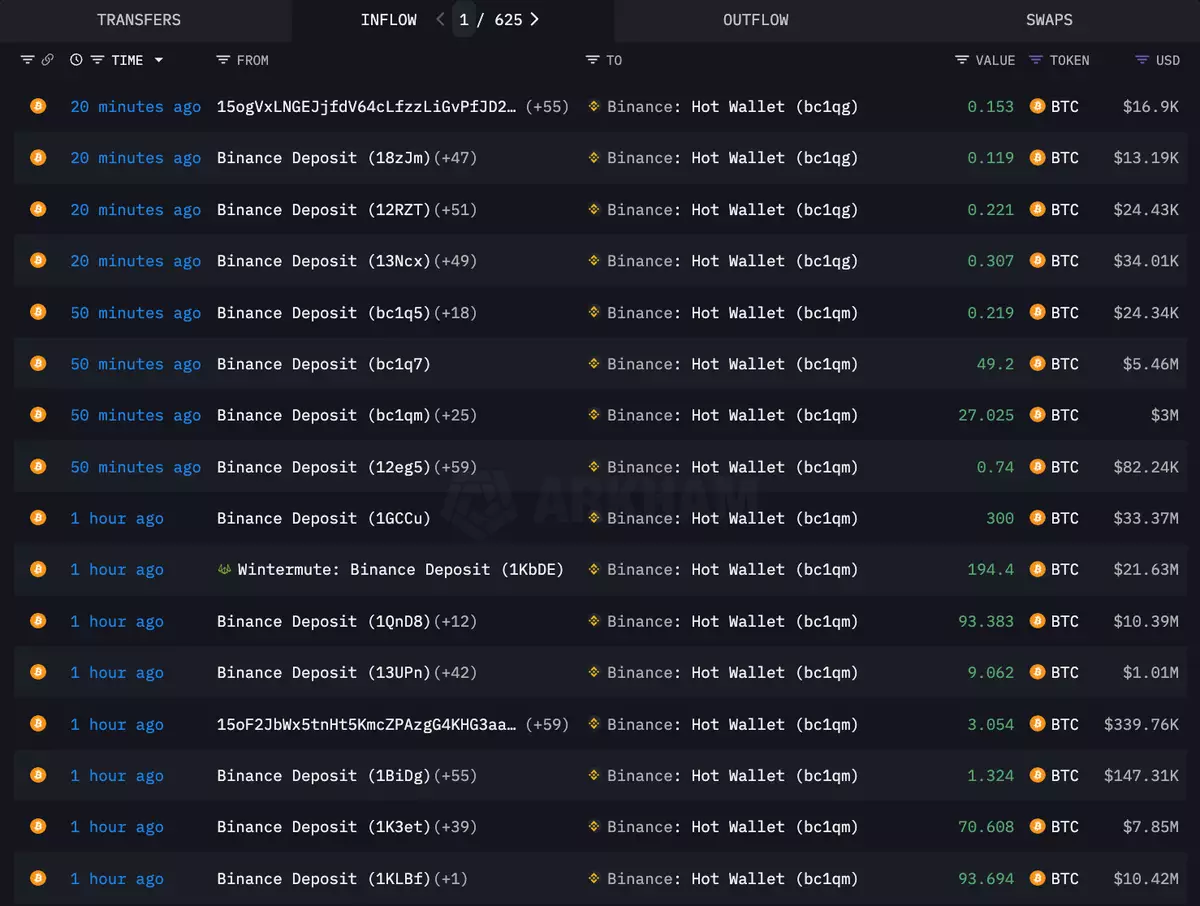This screenshot has width=1200, height=906.
Task: Switch to the TRANSFERS tab
Action: pos(139,20)
